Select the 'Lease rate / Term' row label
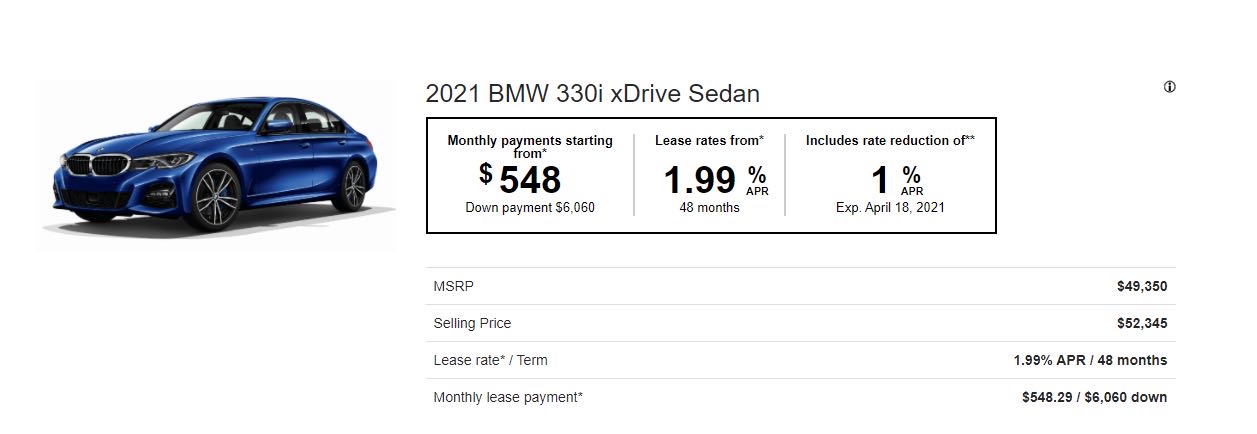The image size is (1257, 434). click(x=490, y=360)
